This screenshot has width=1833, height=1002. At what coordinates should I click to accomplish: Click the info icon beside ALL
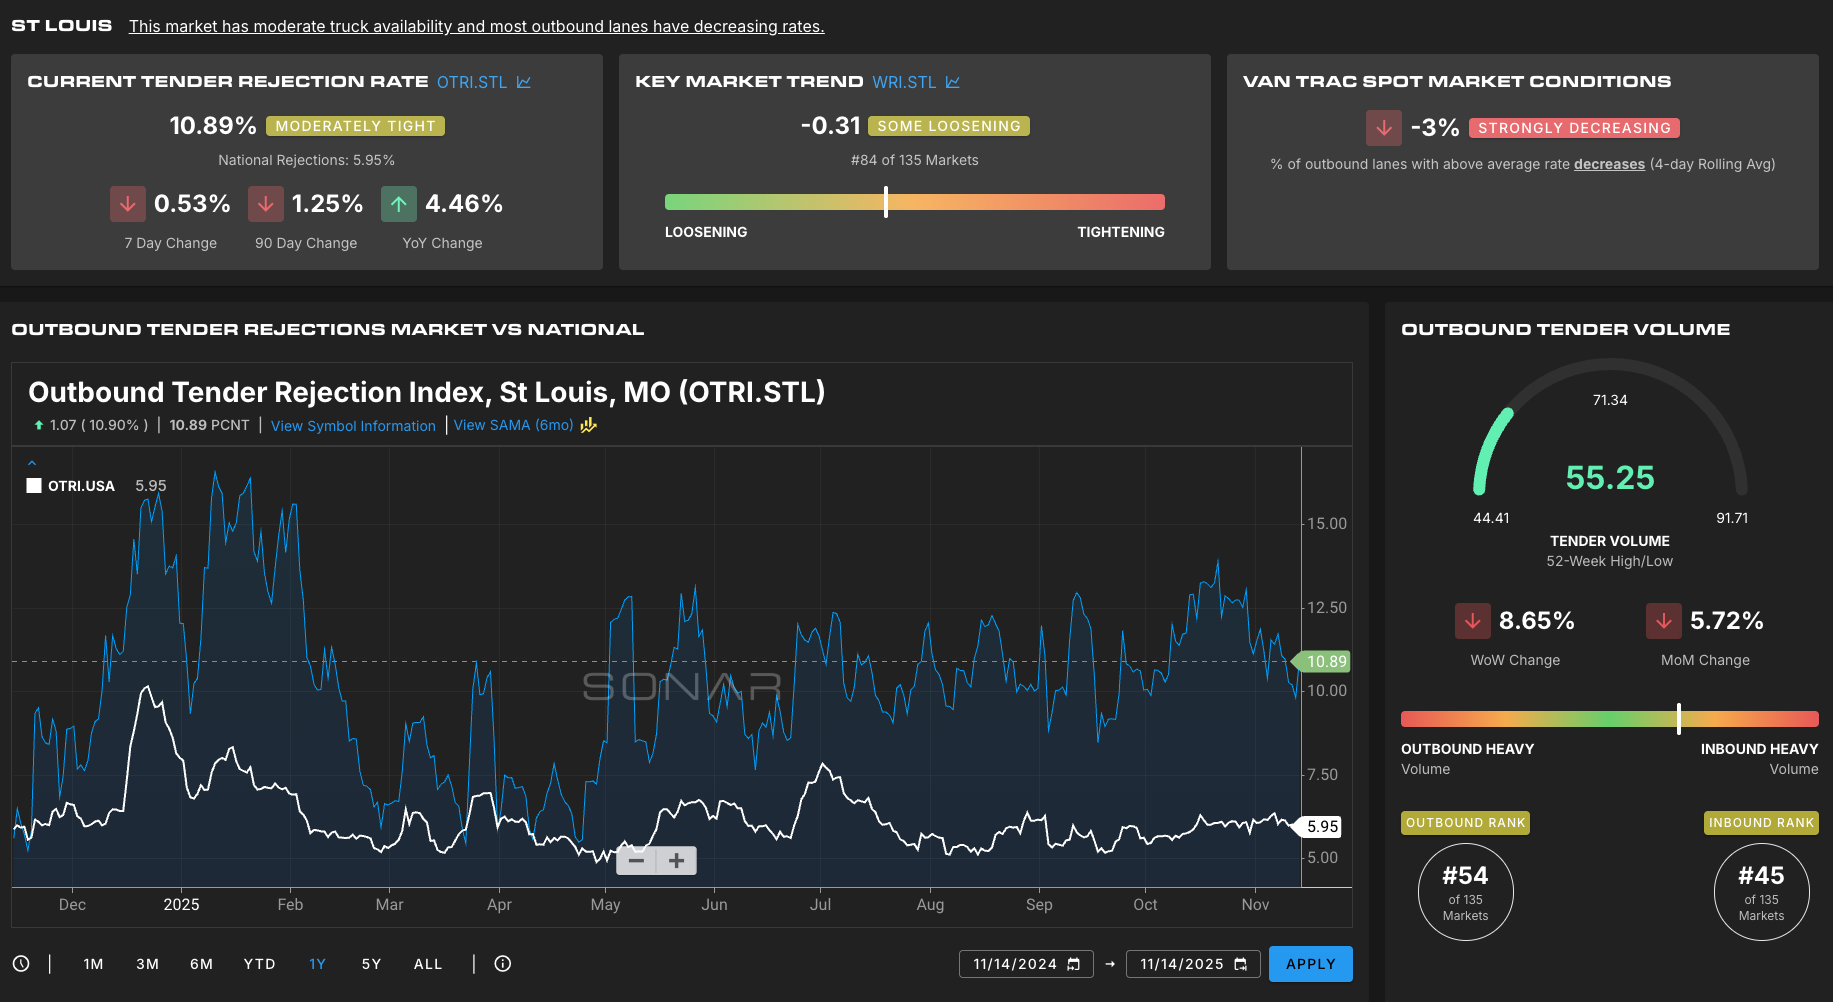503,964
